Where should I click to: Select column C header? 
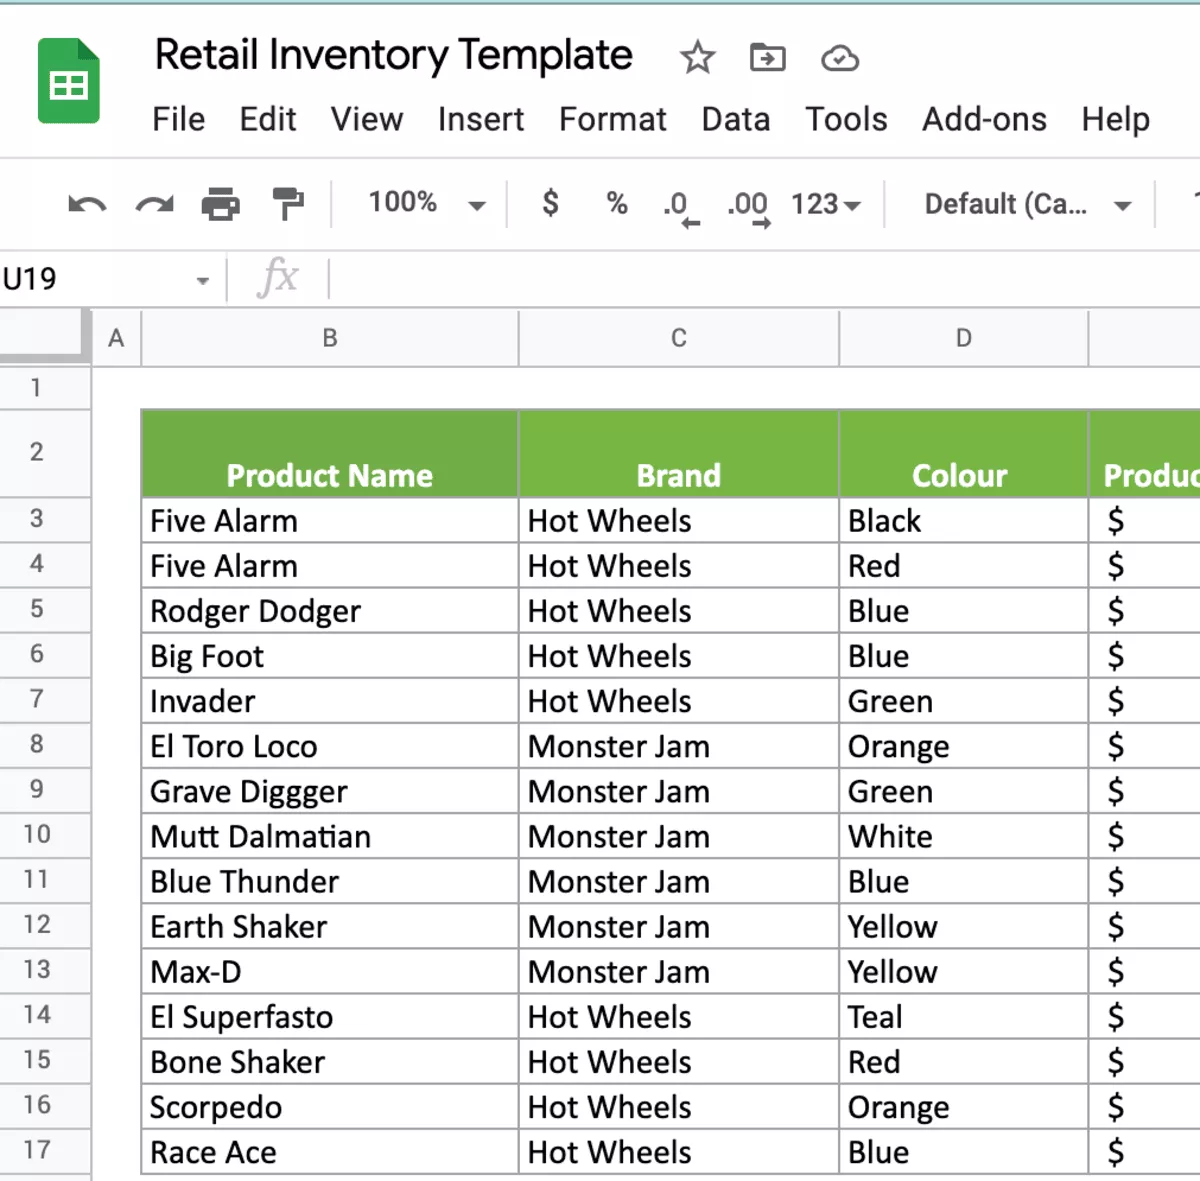[x=679, y=338]
